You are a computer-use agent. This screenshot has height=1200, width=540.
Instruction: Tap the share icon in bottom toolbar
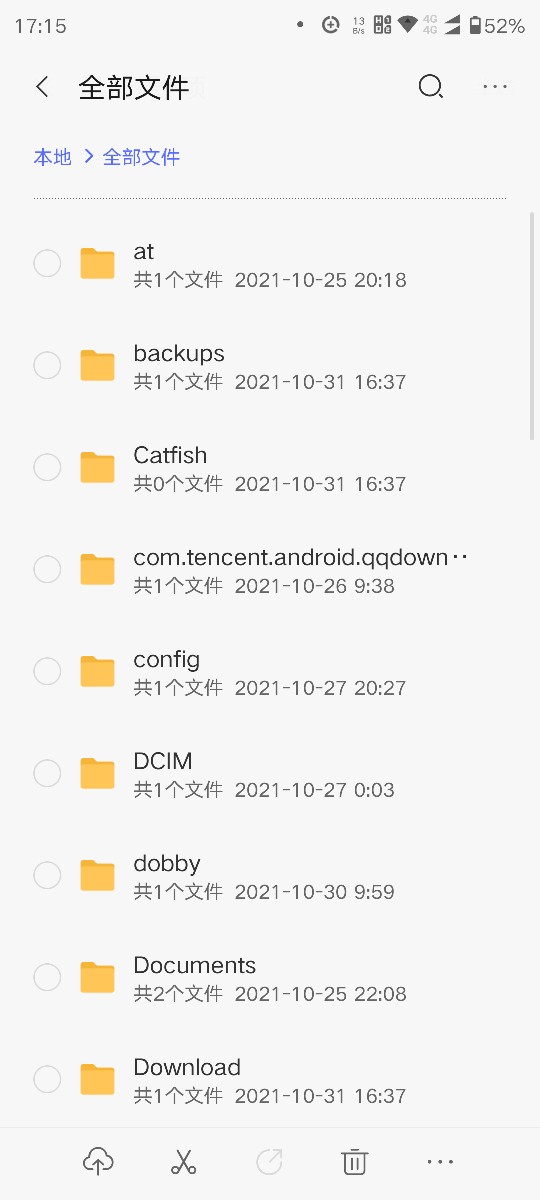(x=269, y=1161)
